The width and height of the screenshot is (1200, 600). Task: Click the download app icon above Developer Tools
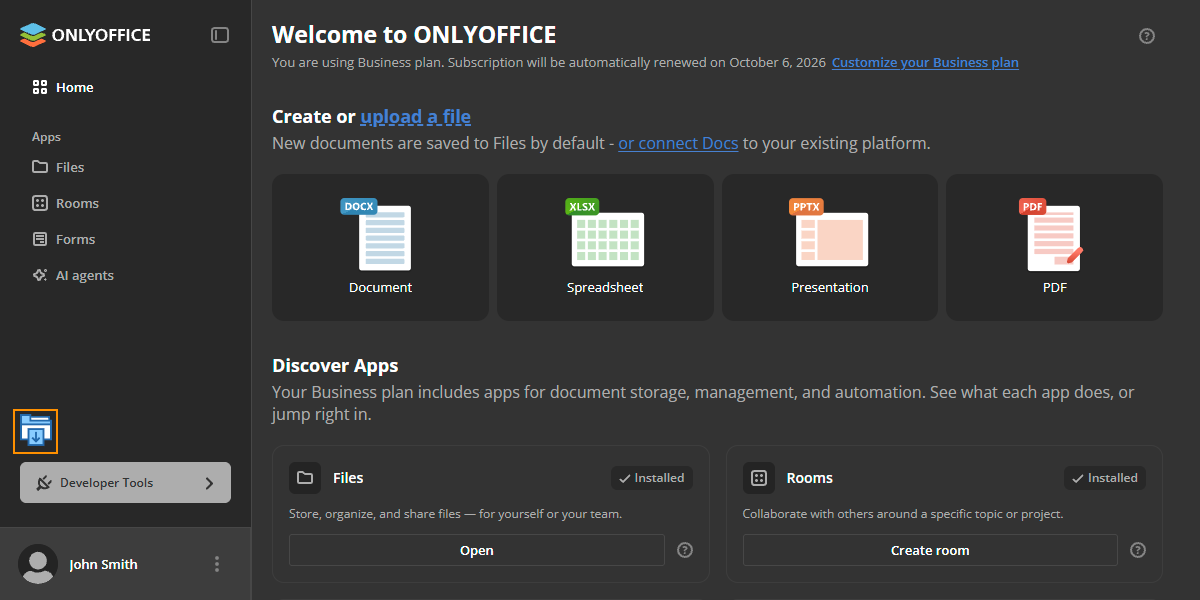tap(36, 432)
